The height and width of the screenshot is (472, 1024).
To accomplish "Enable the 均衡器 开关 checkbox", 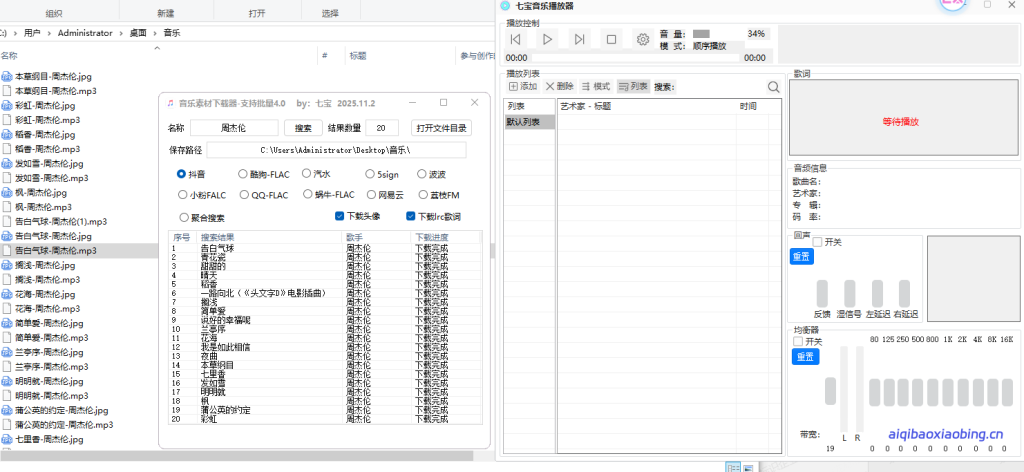I will coord(797,341).
